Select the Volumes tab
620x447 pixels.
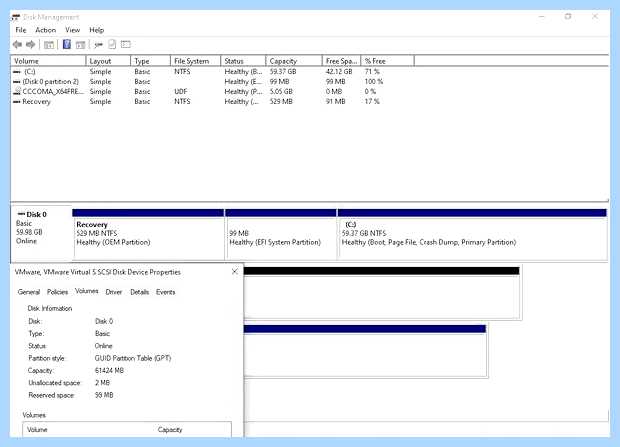[87, 291]
